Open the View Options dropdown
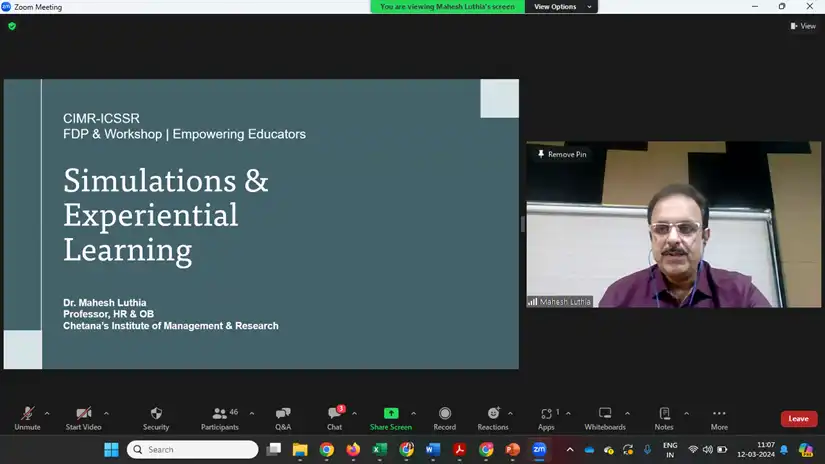 pos(562,7)
